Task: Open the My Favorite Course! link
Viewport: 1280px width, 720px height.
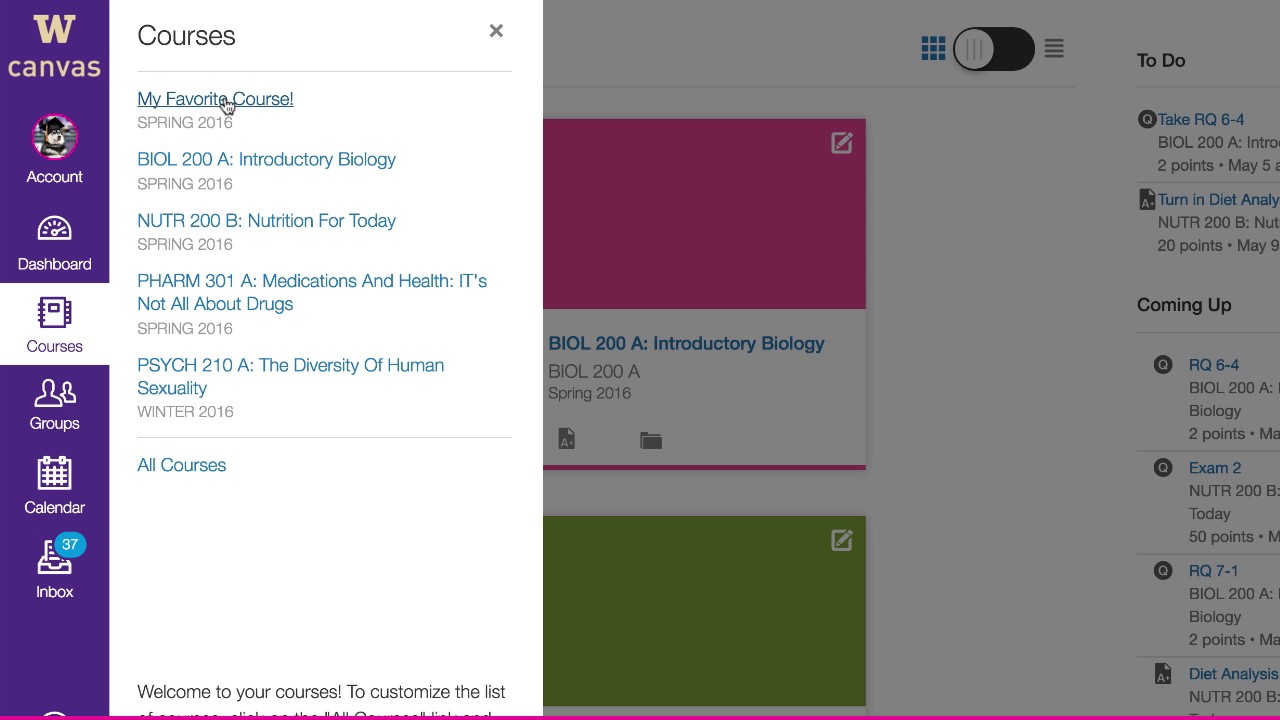Action: (x=215, y=99)
